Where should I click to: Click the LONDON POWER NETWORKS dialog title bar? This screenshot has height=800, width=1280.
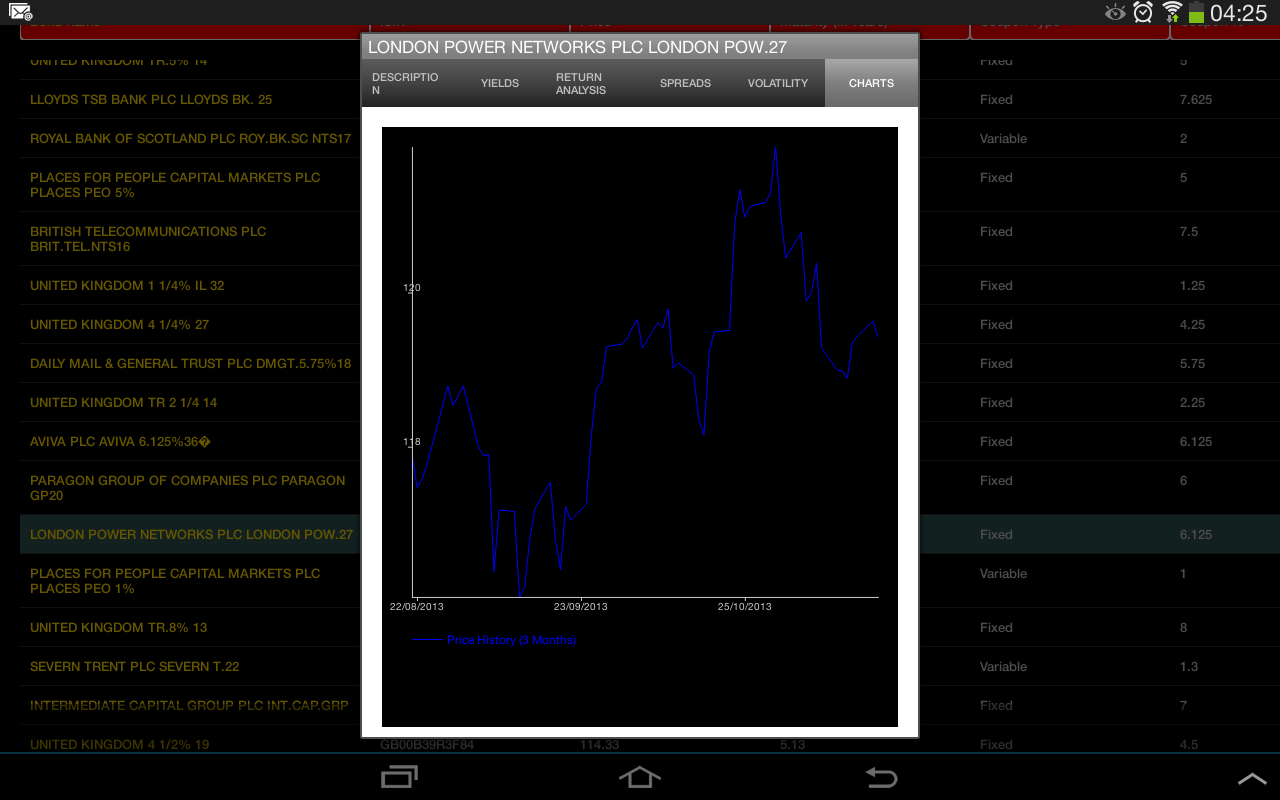[x=640, y=46]
